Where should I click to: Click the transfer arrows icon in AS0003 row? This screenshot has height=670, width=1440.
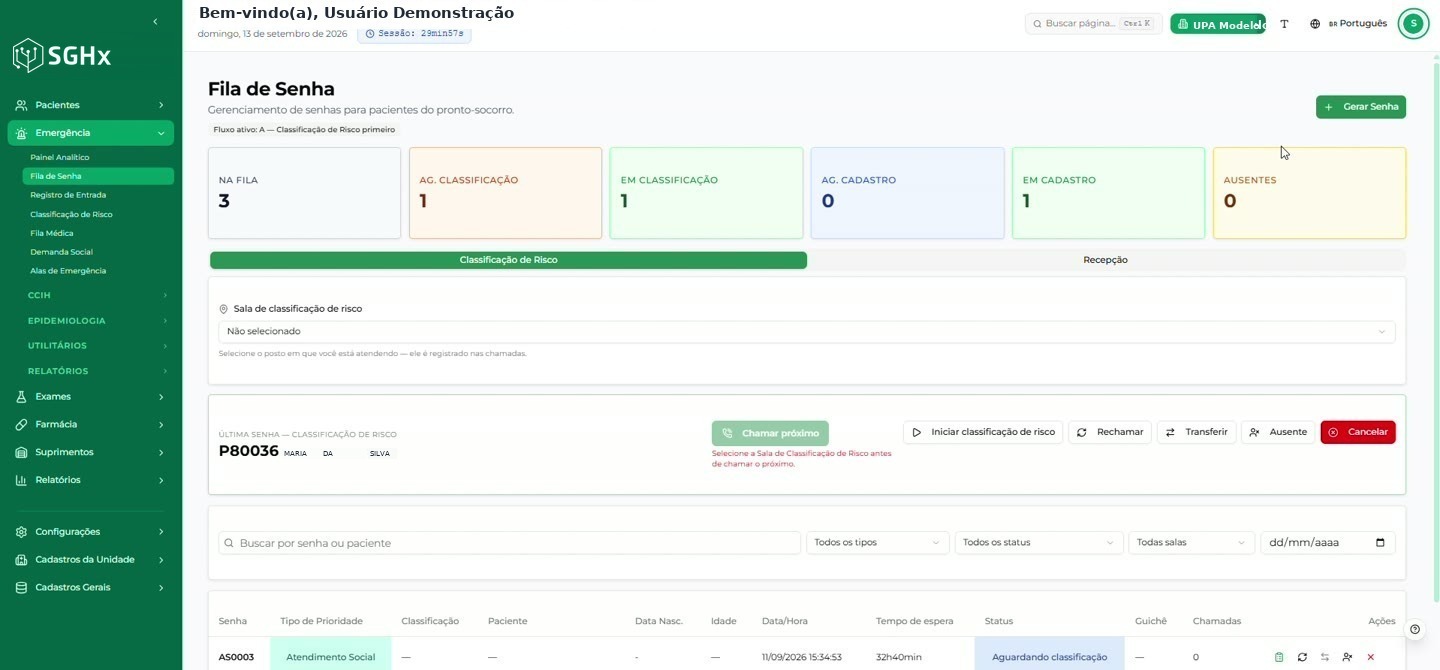(1325, 657)
